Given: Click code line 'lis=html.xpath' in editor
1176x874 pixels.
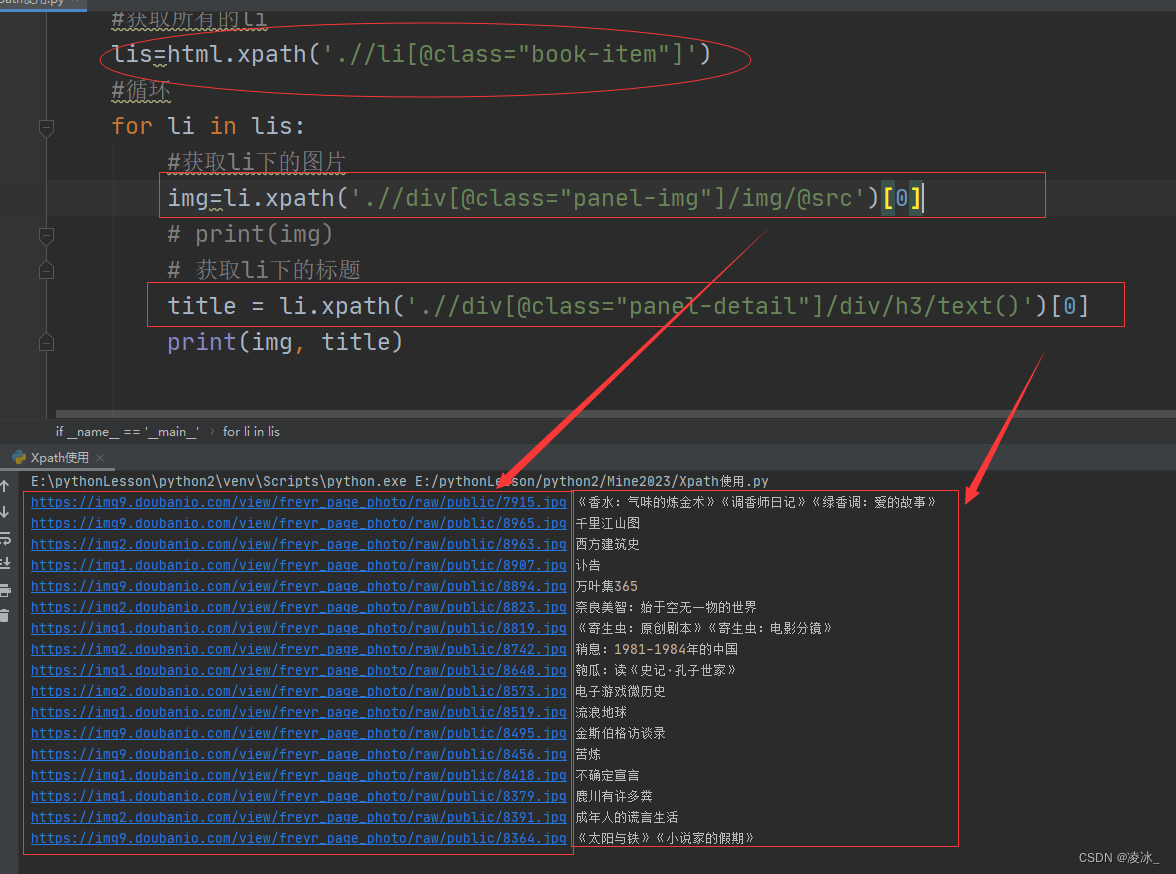Looking at the screenshot, I should (x=411, y=54).
